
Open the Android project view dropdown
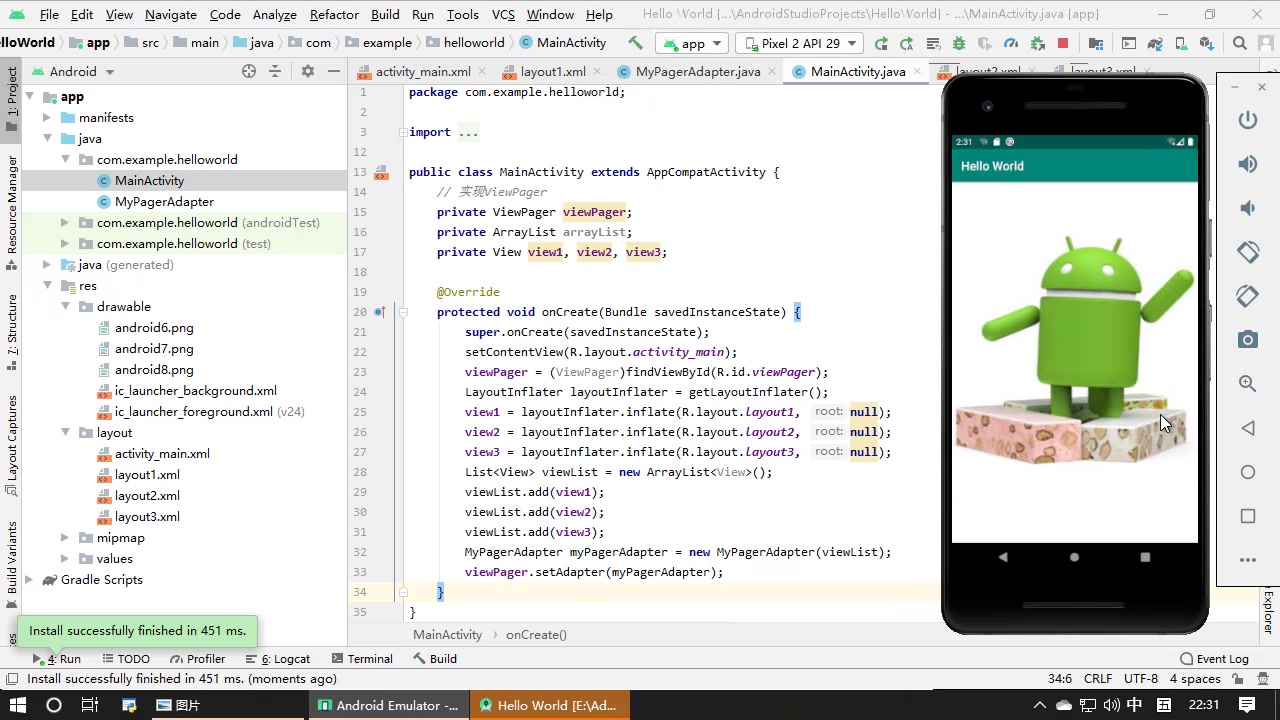click(x=72, y=71)
